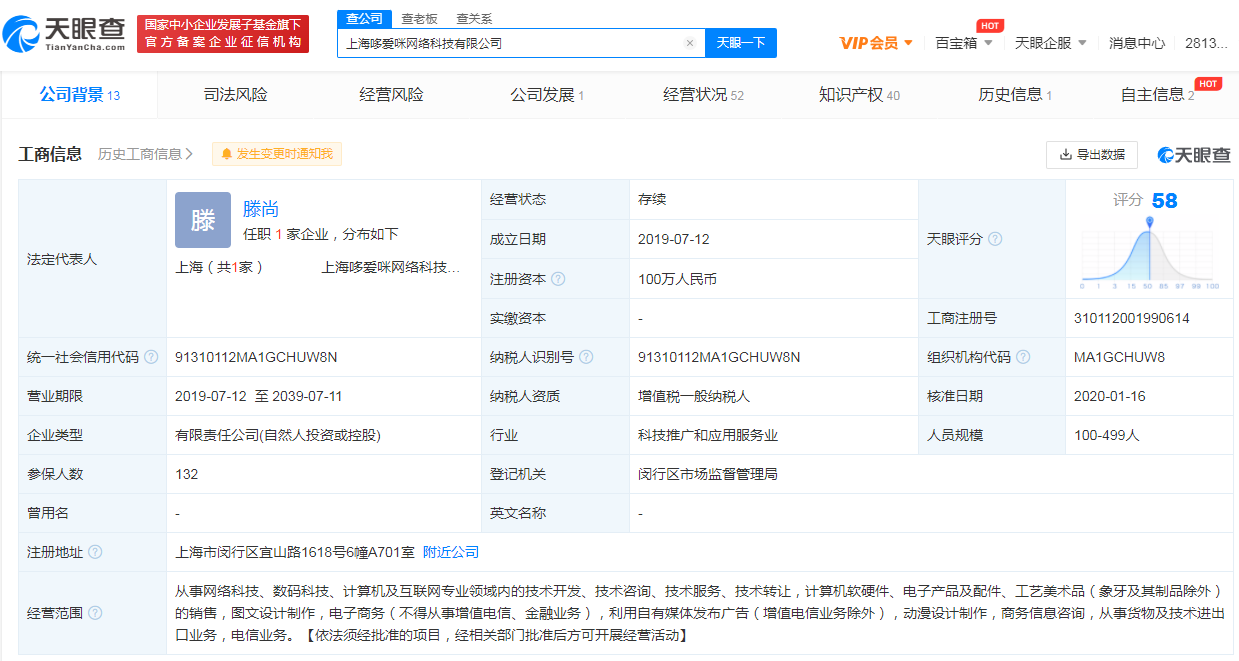1239x661 pixels.
Task: Open the 附近公司 link
Action: 451,552
